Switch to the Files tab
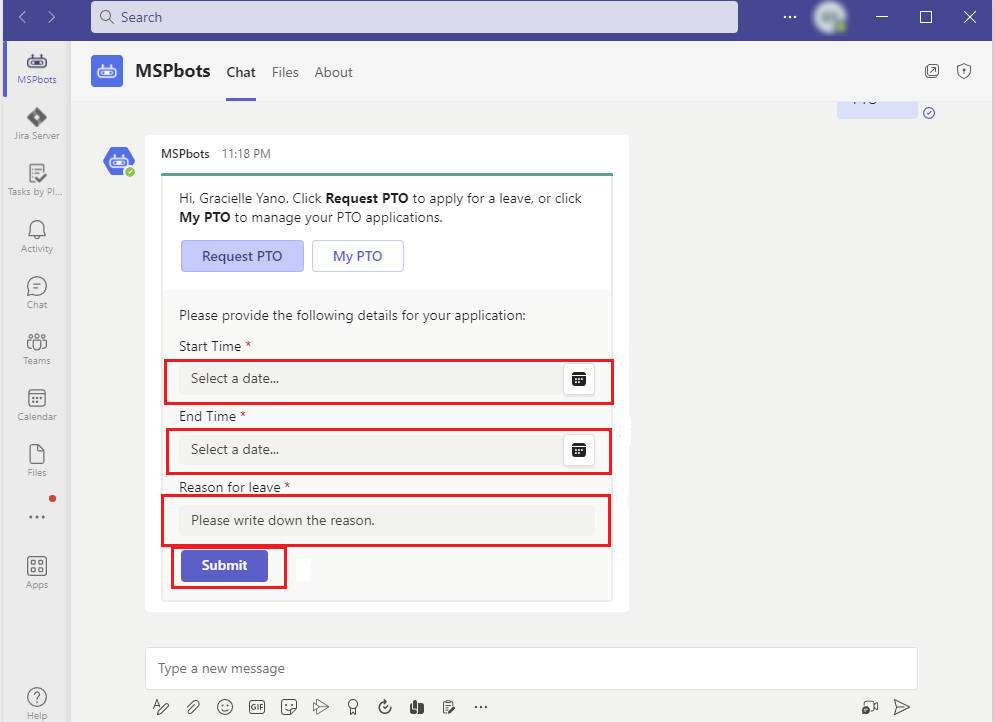994x722 pixels. [x=285, y=72]
